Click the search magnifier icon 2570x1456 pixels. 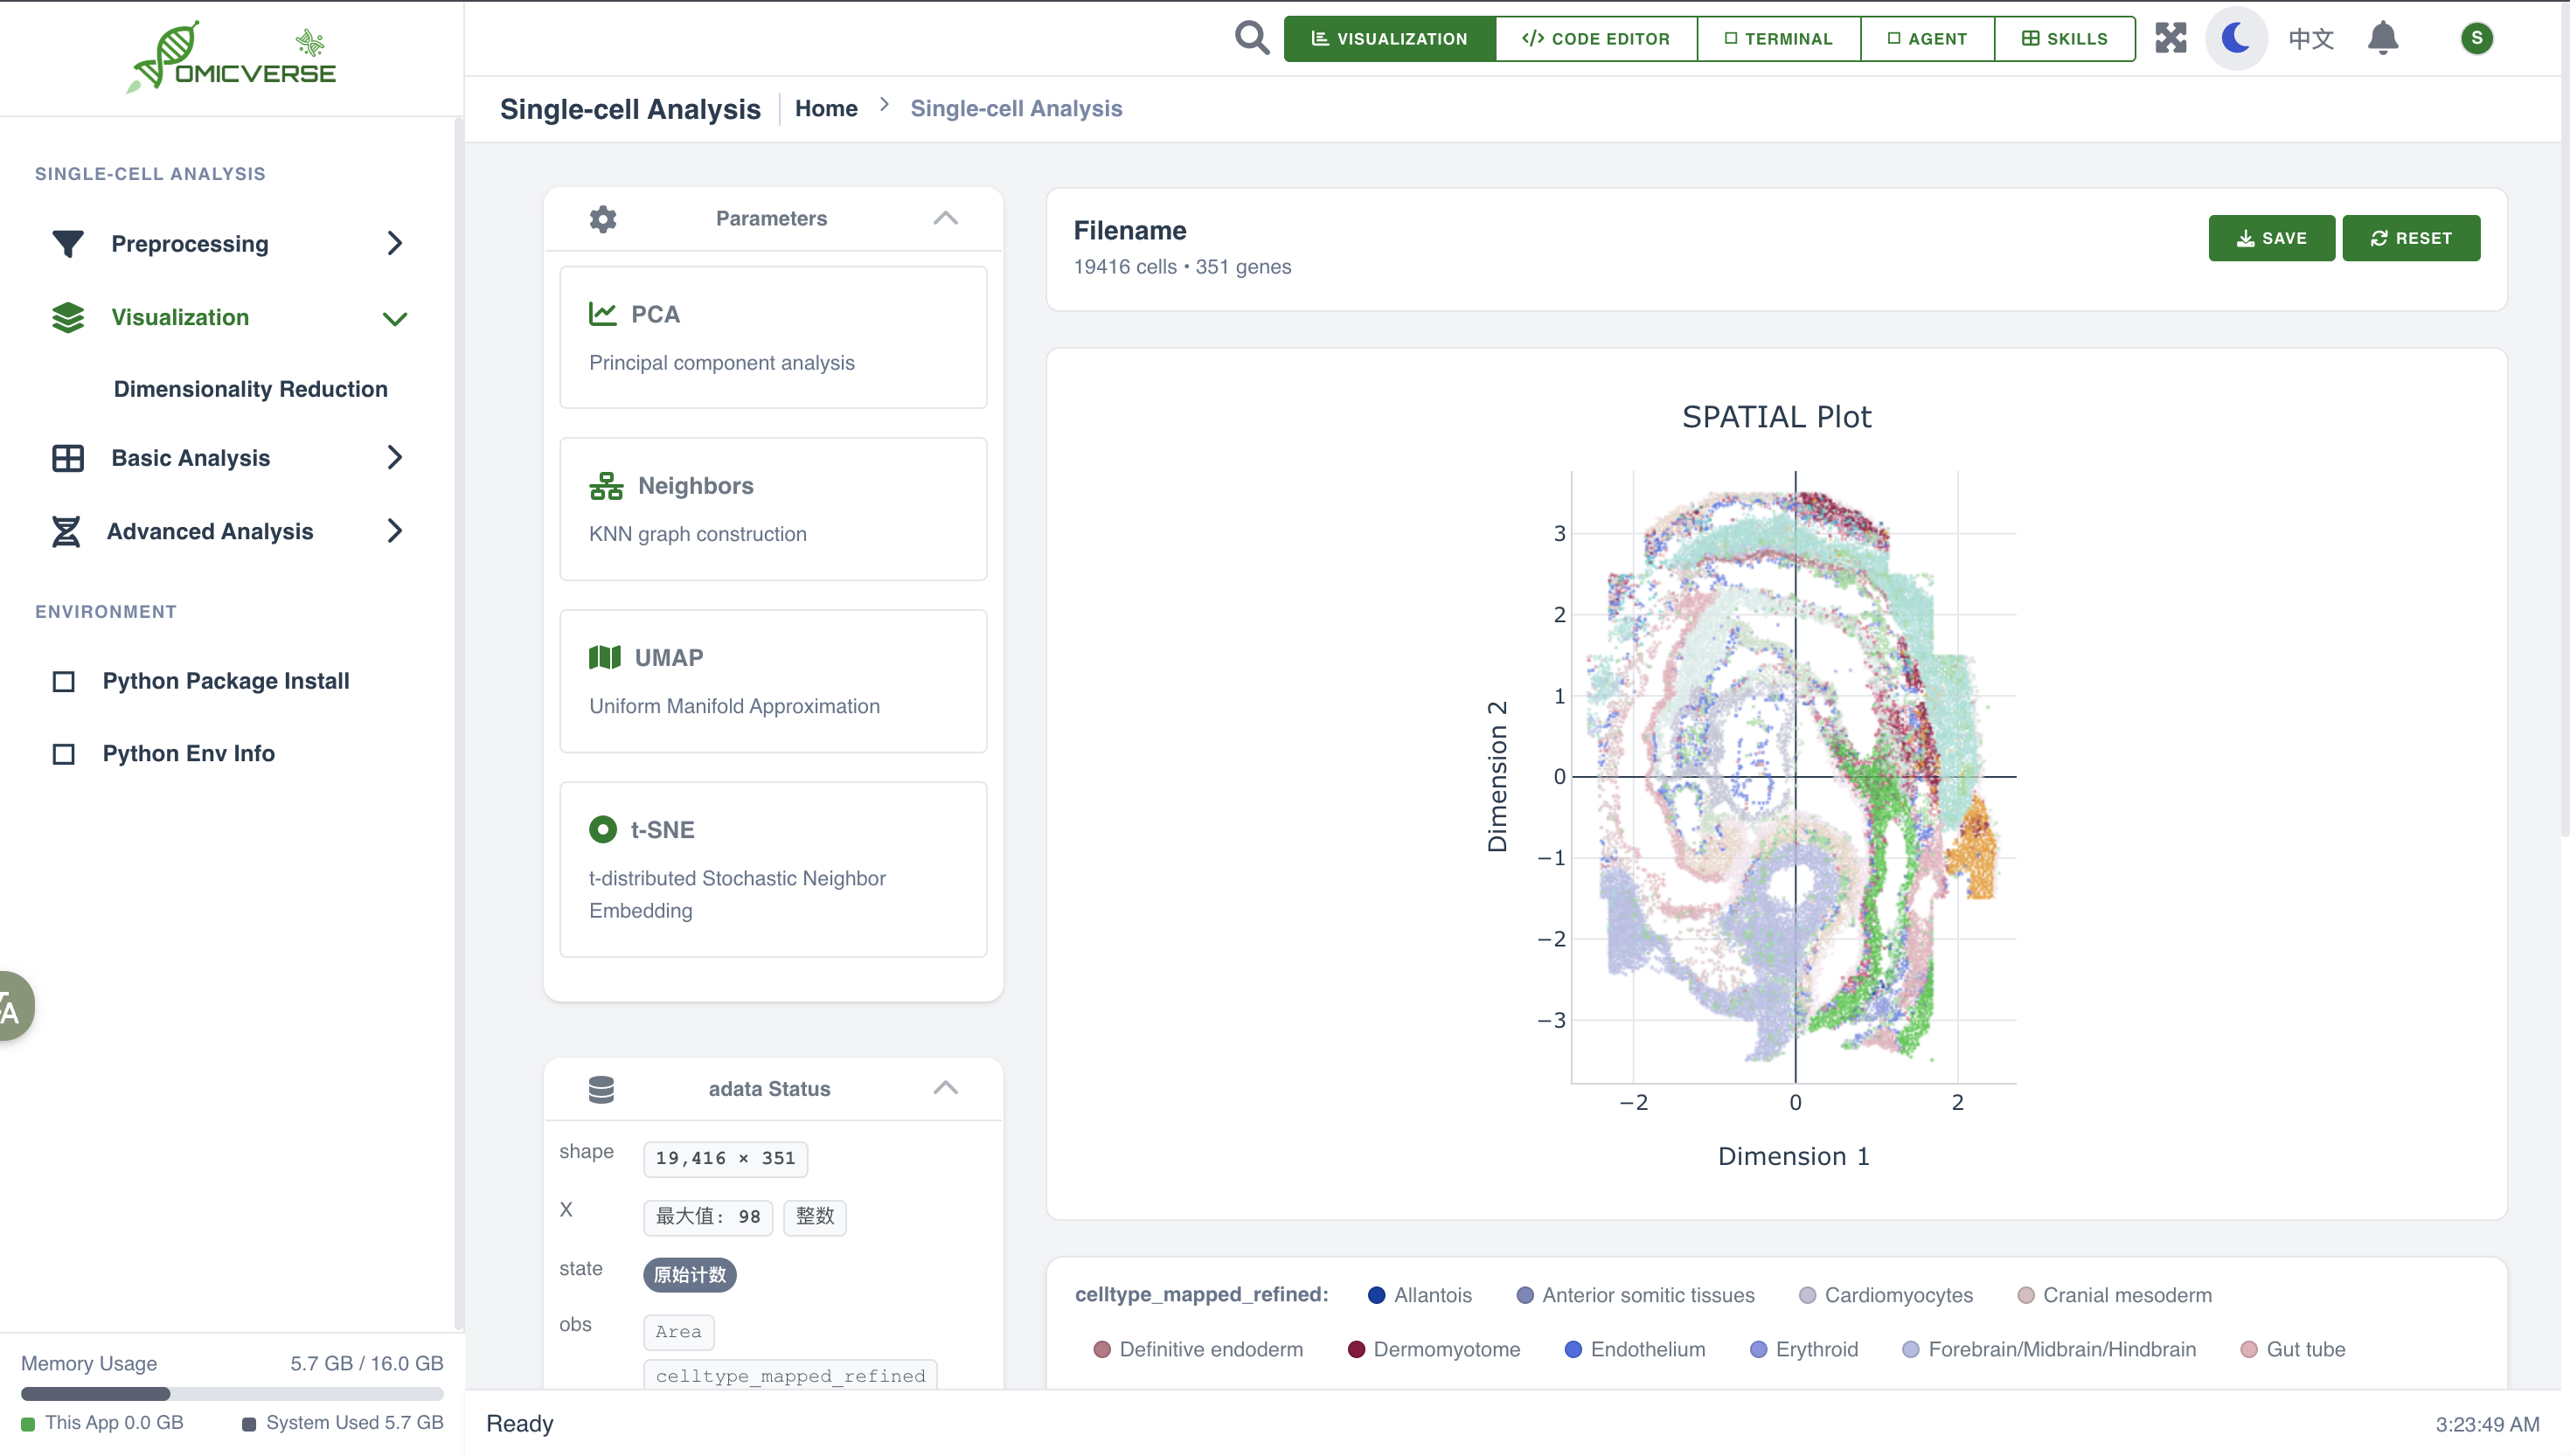pyautogui.click(x=1251, y=38)
